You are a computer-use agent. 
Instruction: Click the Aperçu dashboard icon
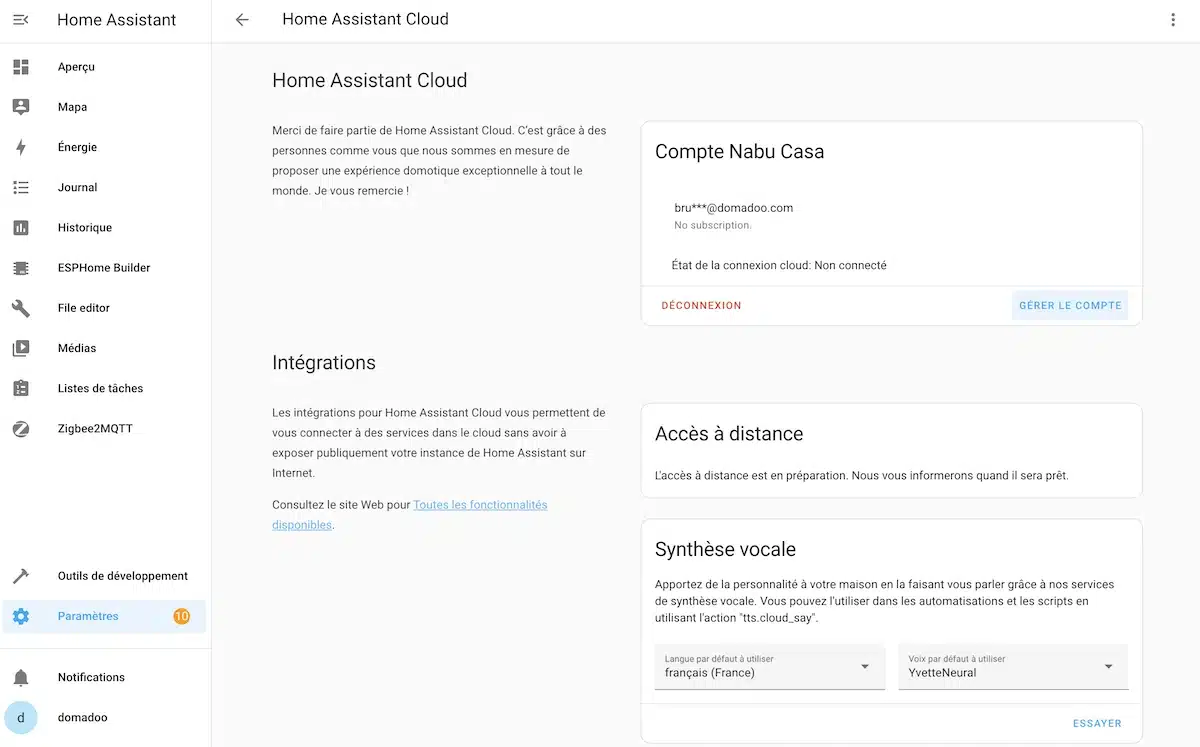[21, 67]
